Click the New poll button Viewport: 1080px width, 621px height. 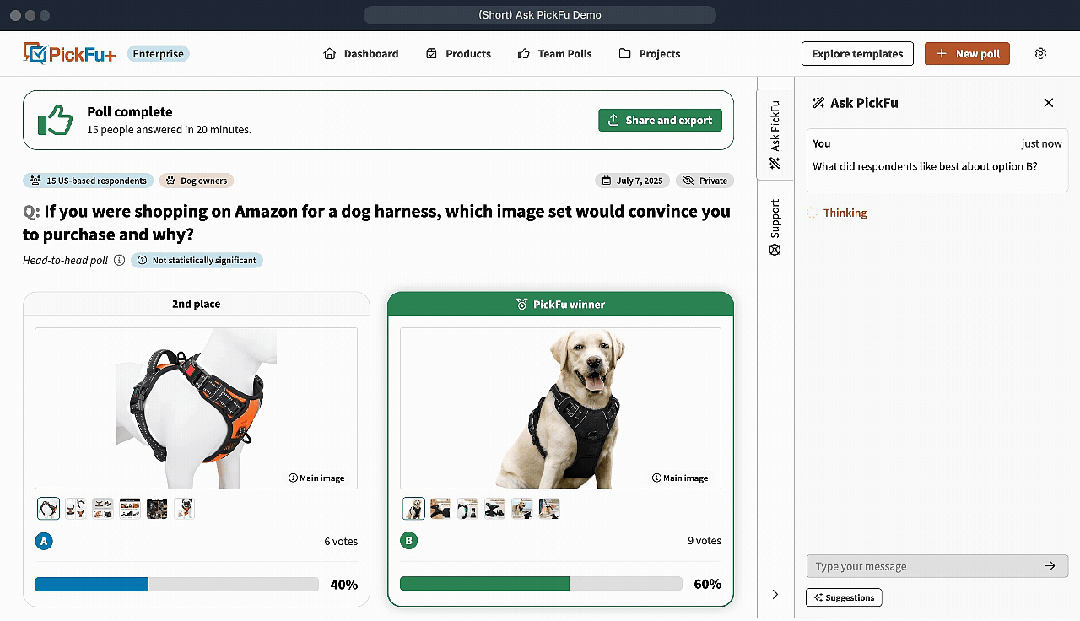pyautogui.click(x=966, y=54)
